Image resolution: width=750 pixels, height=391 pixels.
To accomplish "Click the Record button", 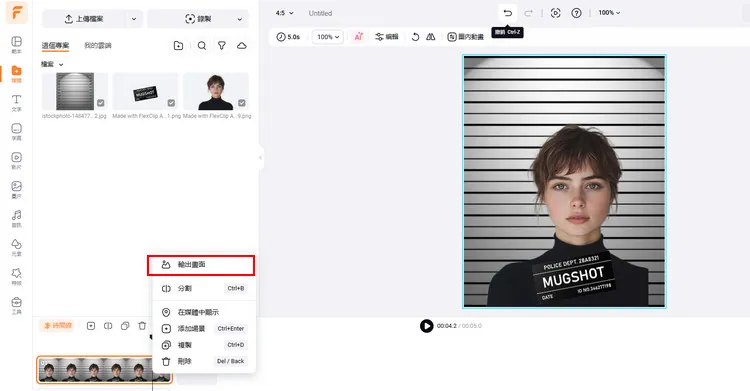I will coord(198,19).
